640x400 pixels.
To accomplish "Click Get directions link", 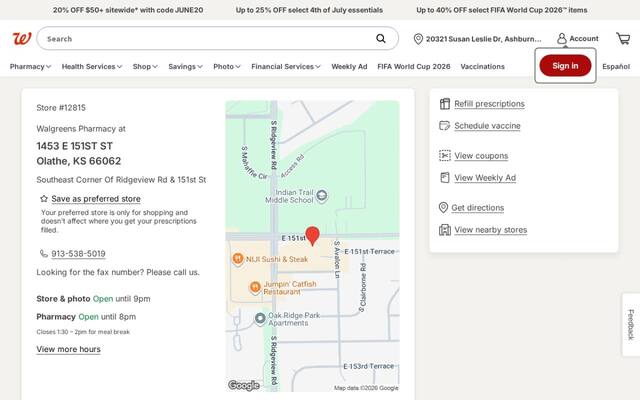I will [478, 207].
